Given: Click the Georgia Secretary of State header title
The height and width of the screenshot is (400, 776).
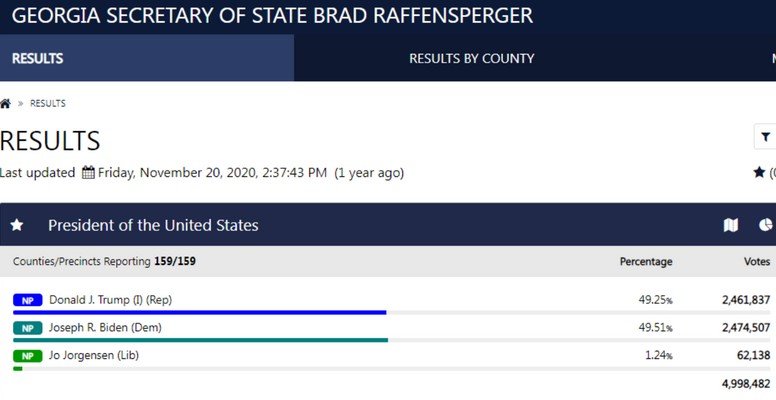Looking at the screenshot, I should tap(272, 15).
